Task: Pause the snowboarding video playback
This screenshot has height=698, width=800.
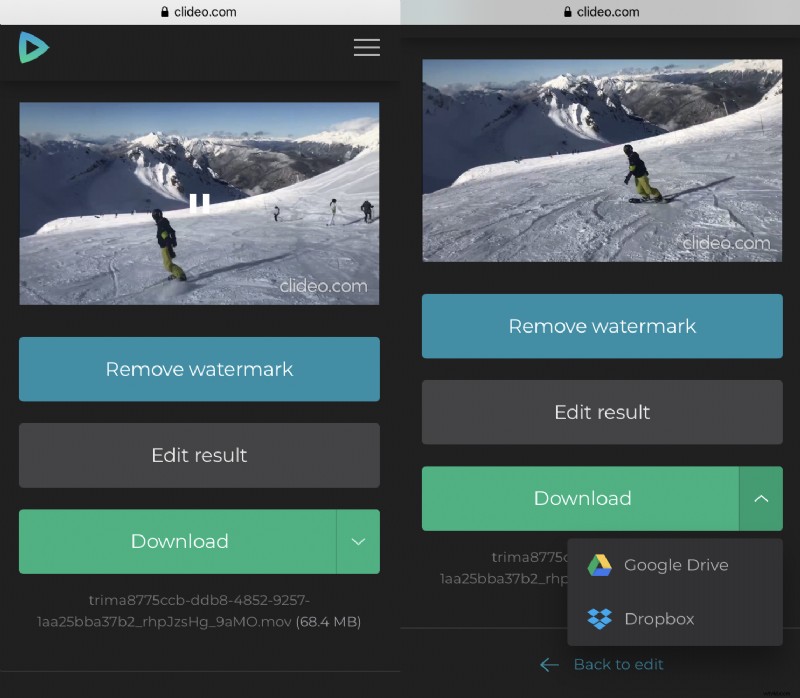Action: pyautogui.click(x=199, y=201)
